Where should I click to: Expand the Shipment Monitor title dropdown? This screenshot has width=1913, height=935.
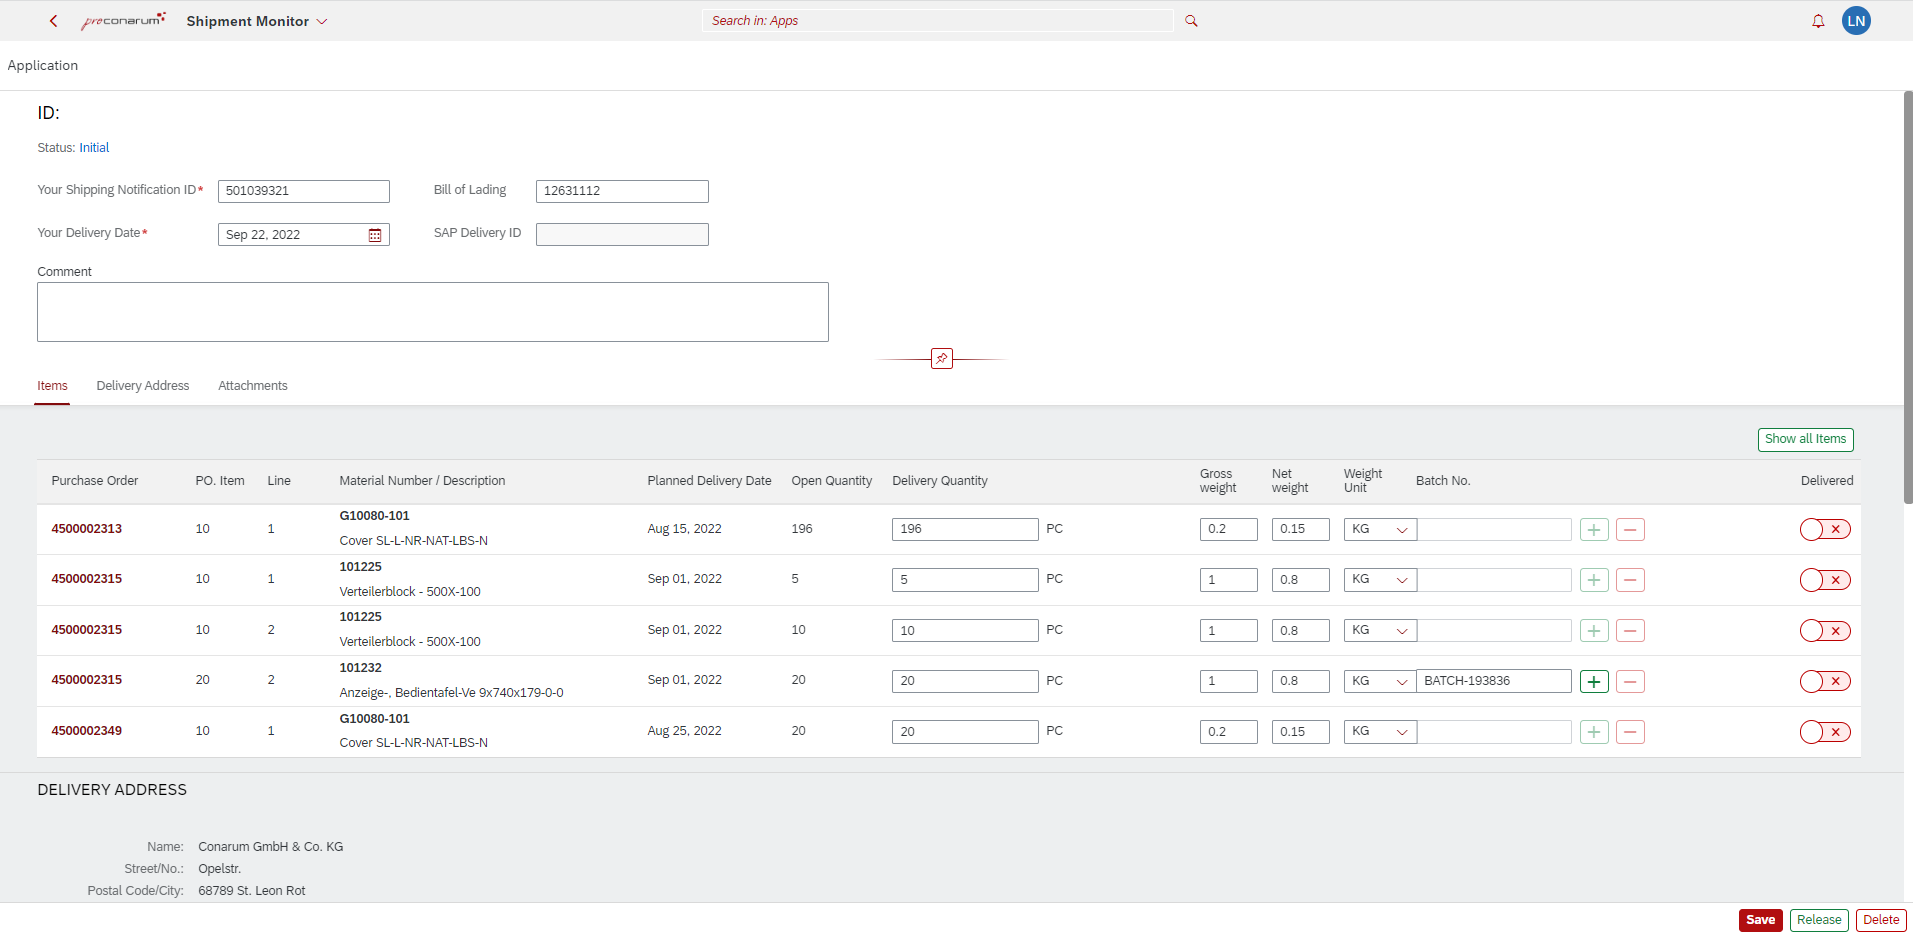[x=322, y=21]
